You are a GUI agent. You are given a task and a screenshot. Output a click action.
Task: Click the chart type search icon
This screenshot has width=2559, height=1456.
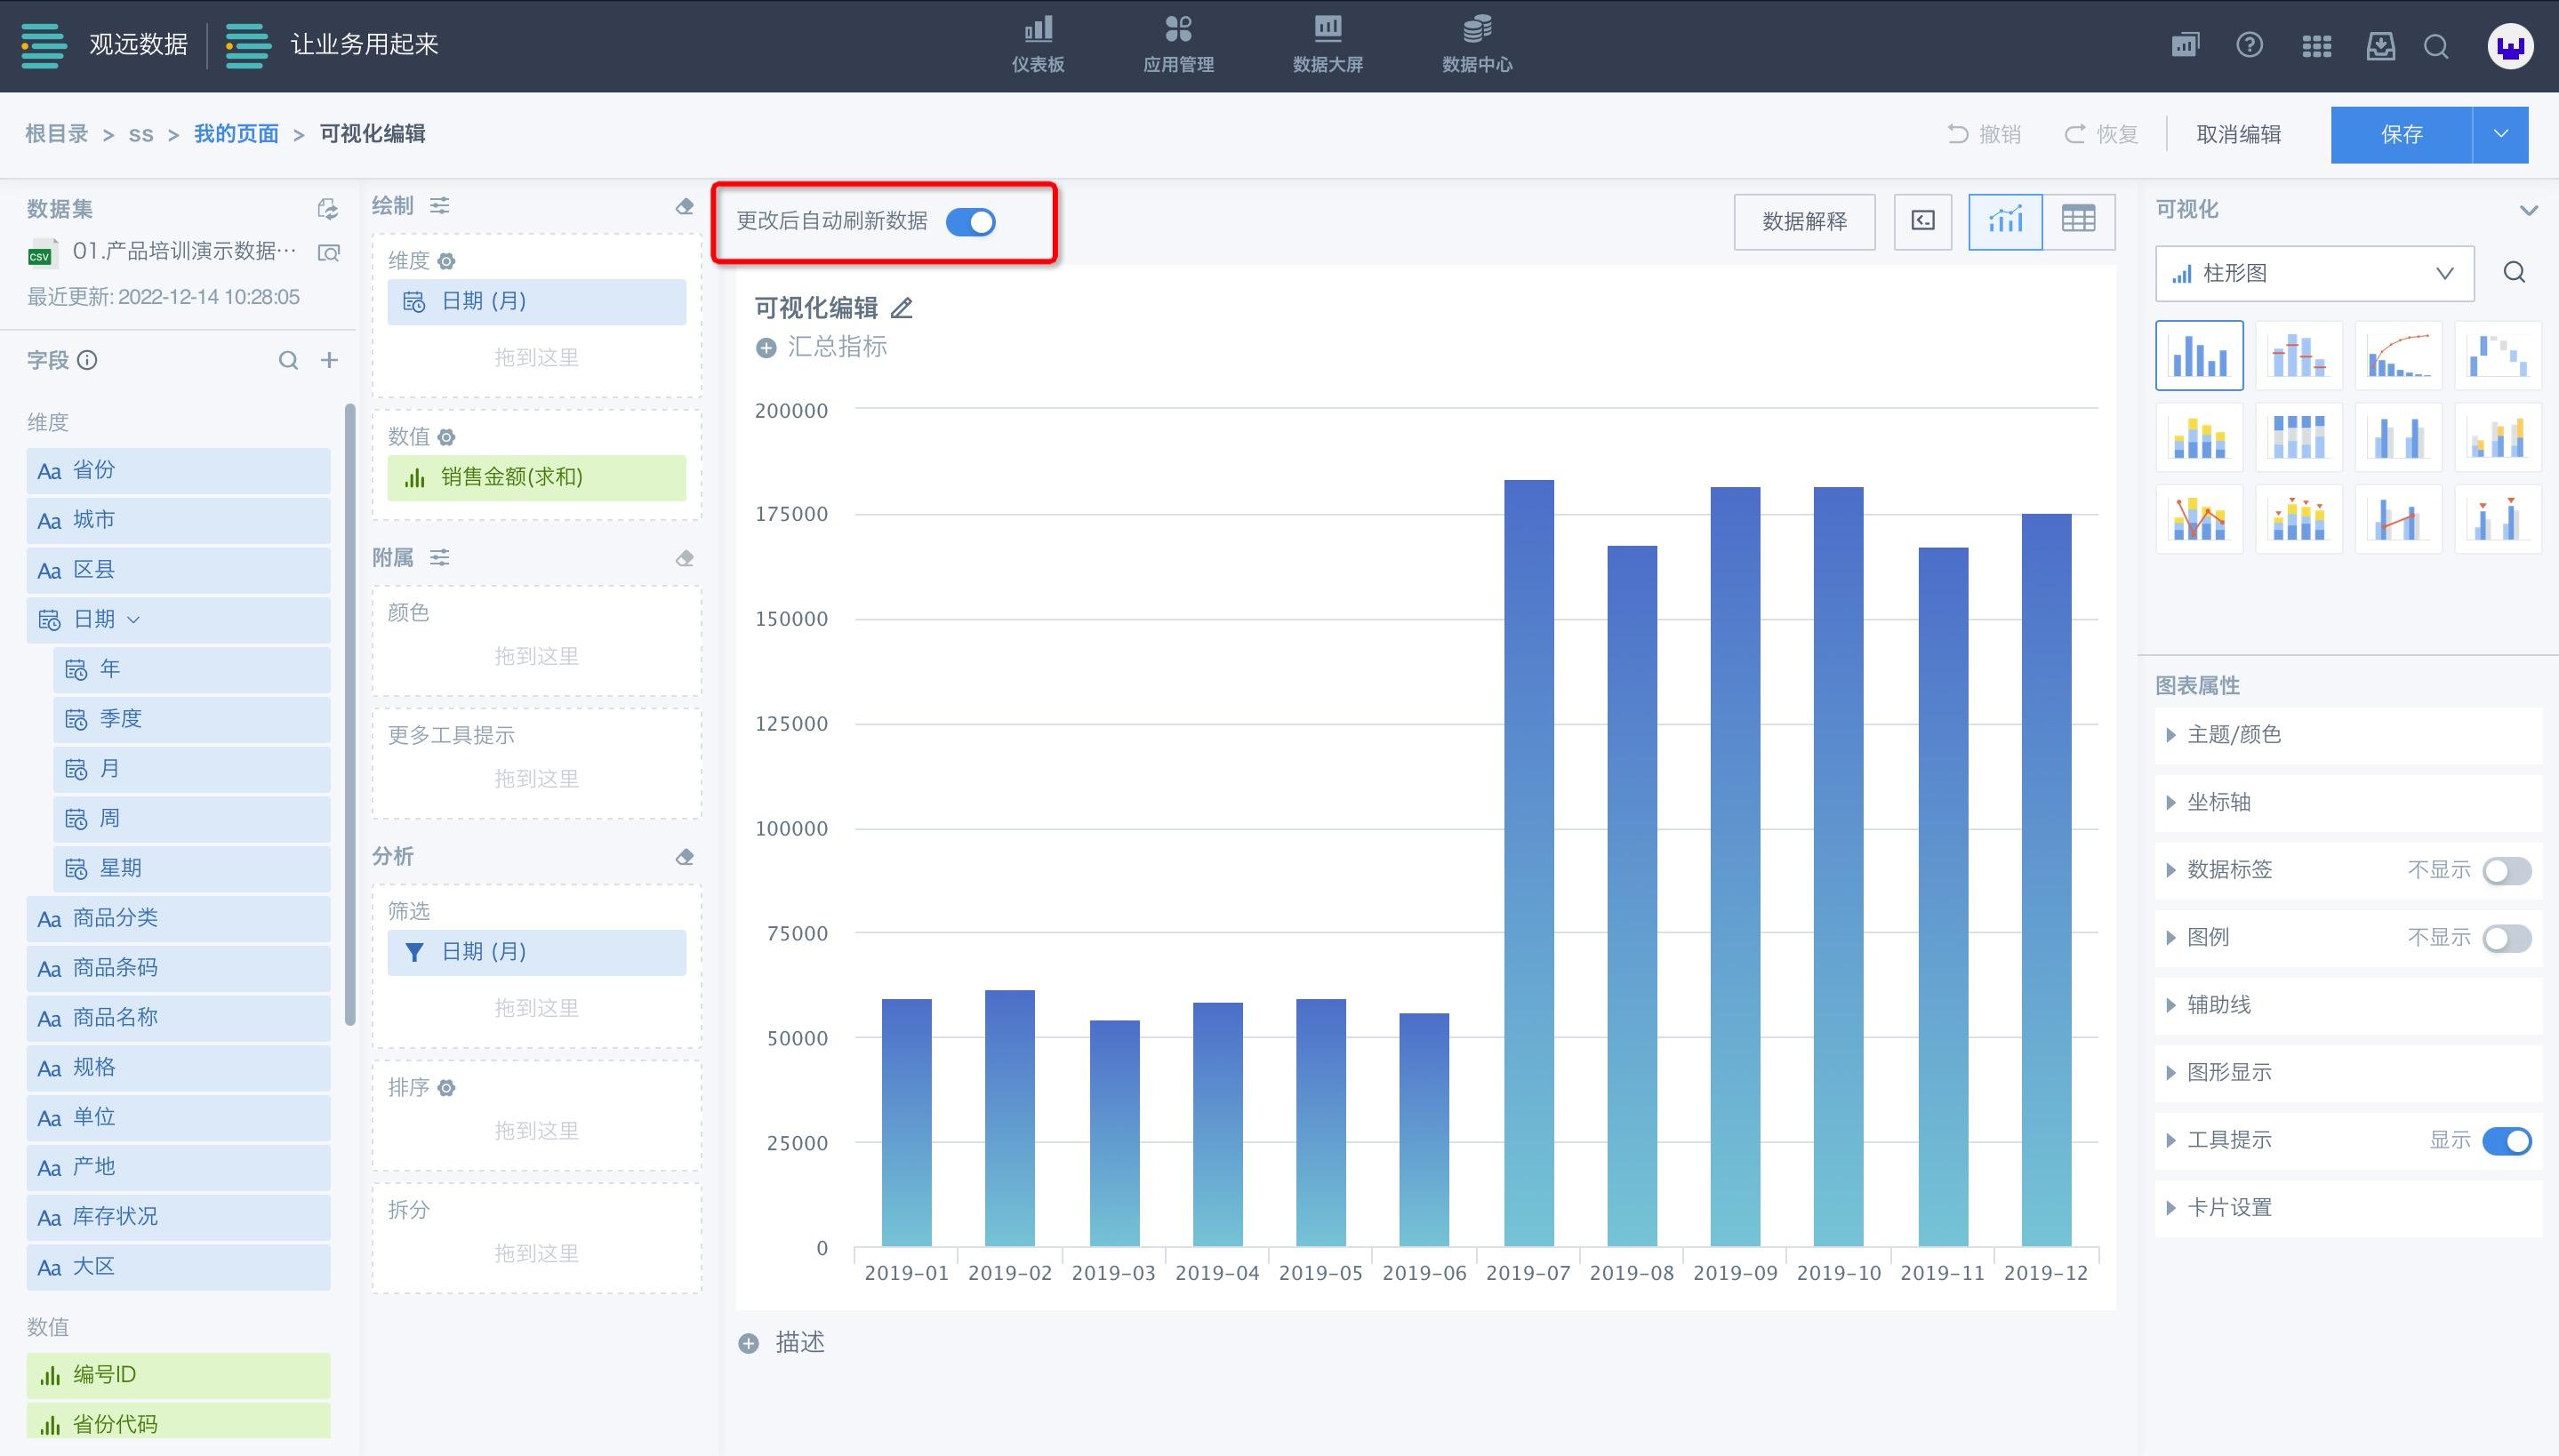coord(2514,273)
